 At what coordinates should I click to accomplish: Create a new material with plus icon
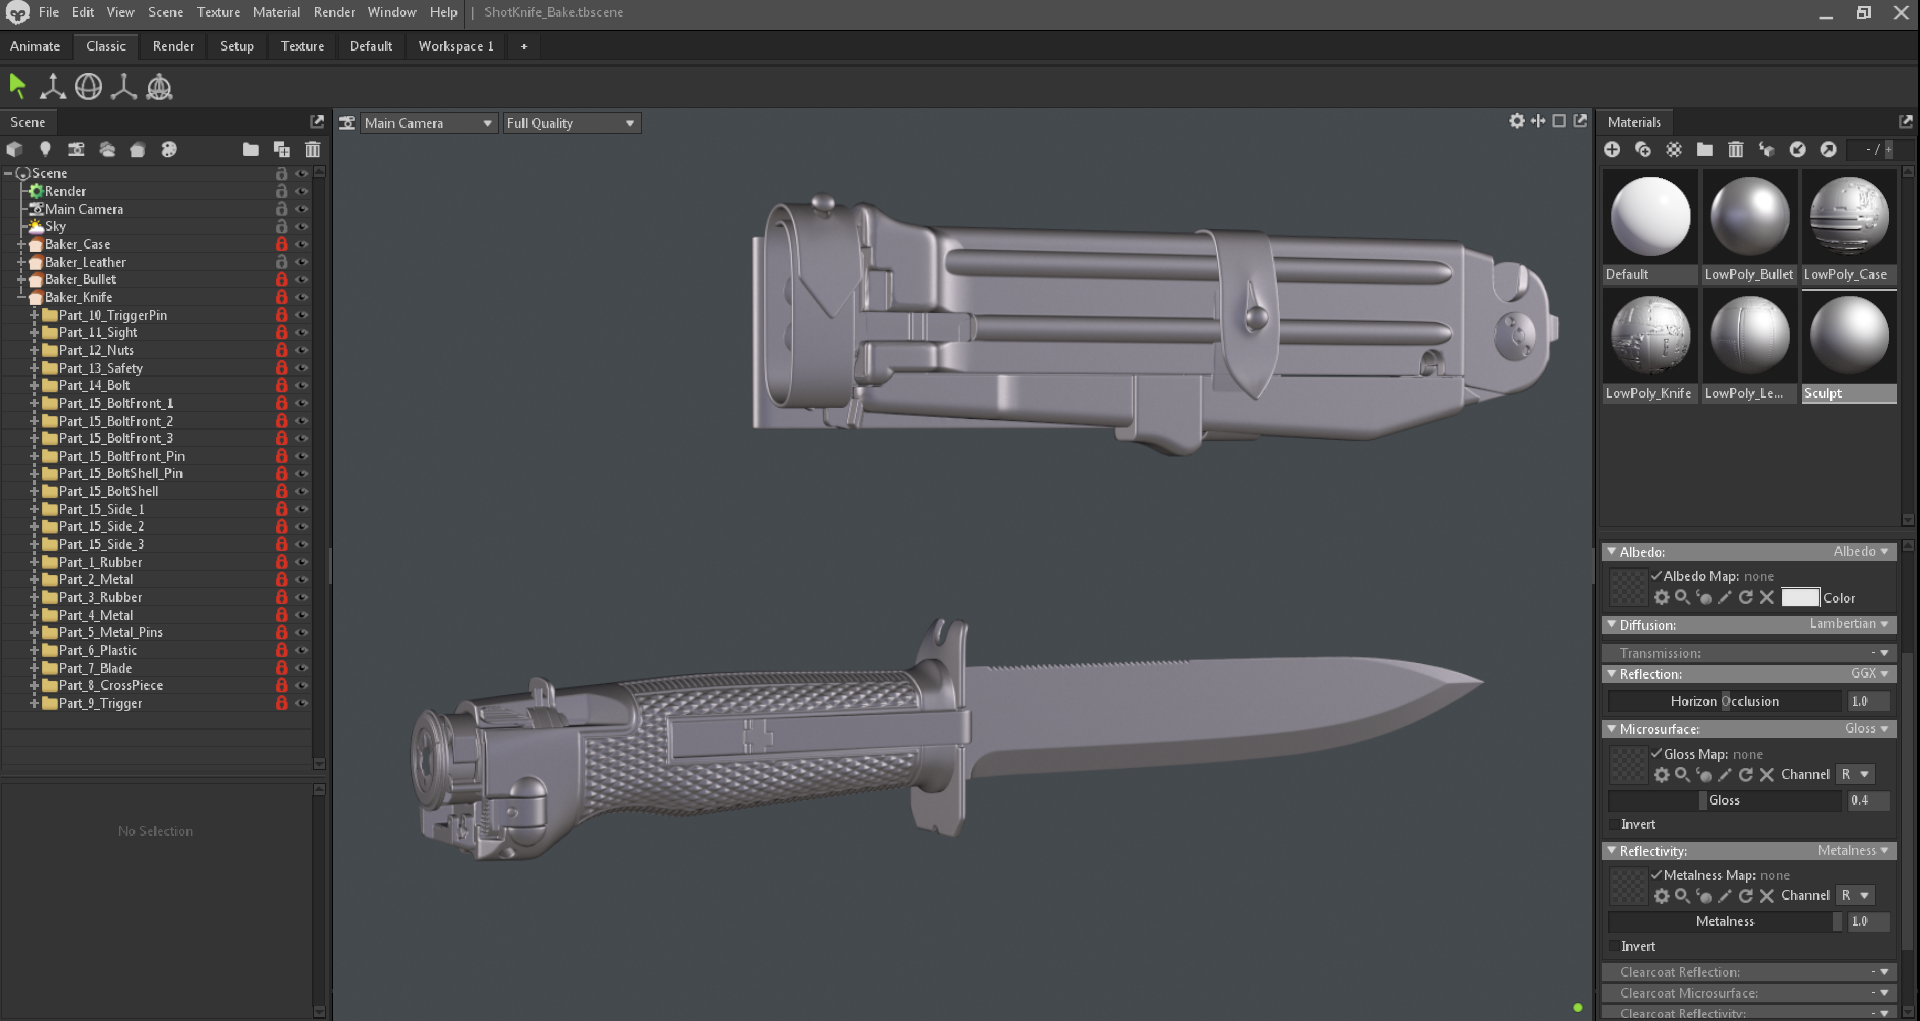[1612, 149]
